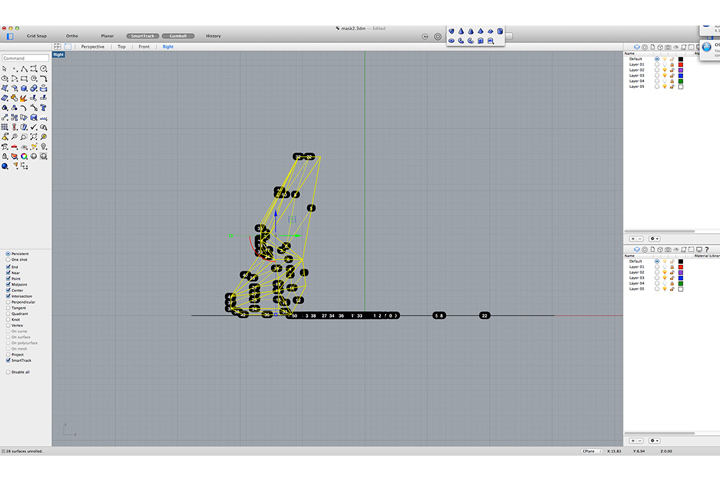Open the plus/minus menu in the upper layers panel
The width and height of the screenshot is (720, 480).
tap(636, 239)
